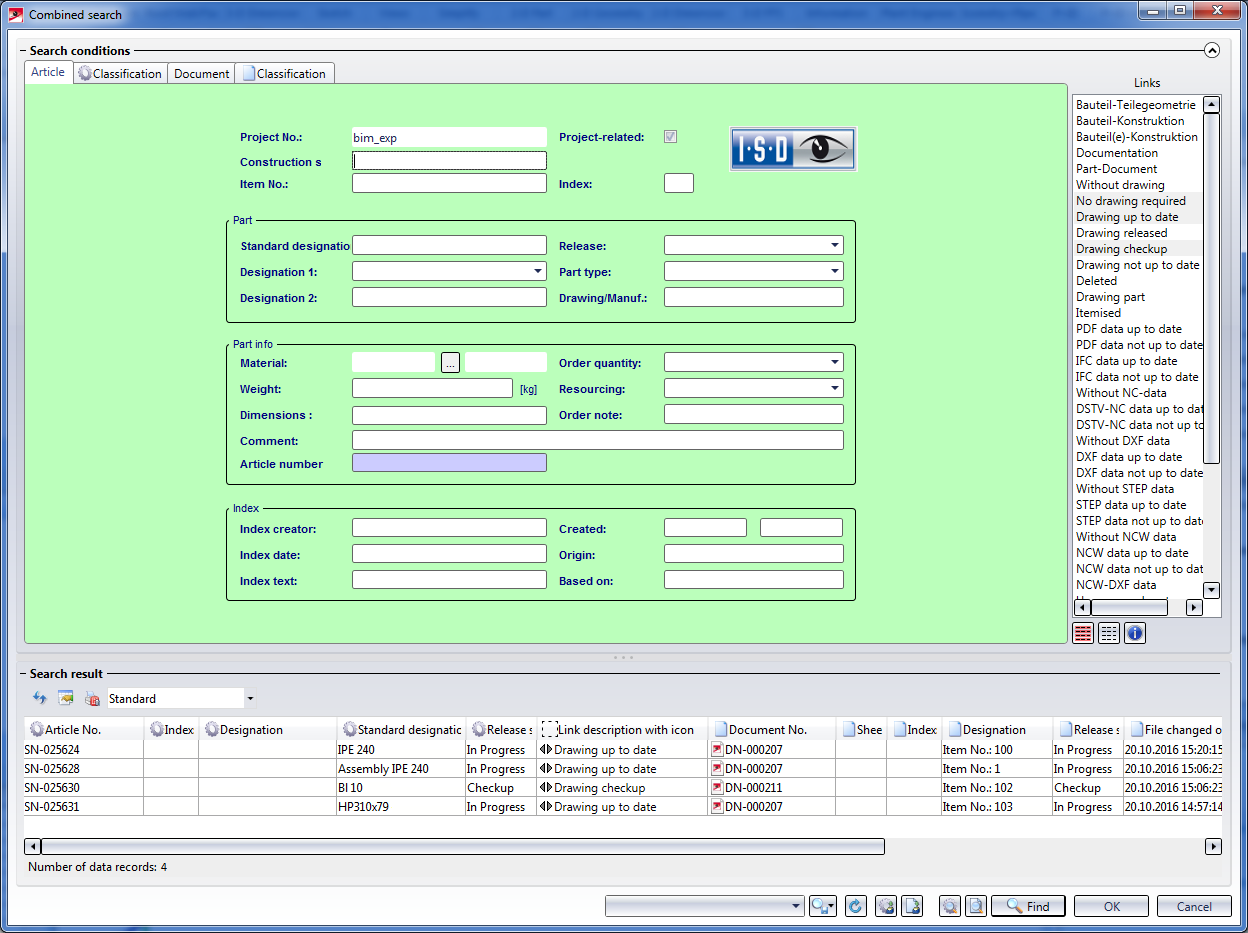Viewport: 1248px width, 933px height.
Task: Select the Itemised link
Action: [1098, 313]
